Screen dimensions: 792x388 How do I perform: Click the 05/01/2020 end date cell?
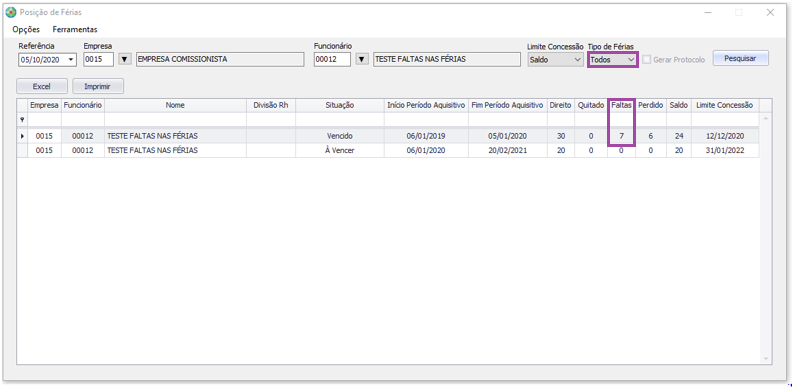(508, 136)
